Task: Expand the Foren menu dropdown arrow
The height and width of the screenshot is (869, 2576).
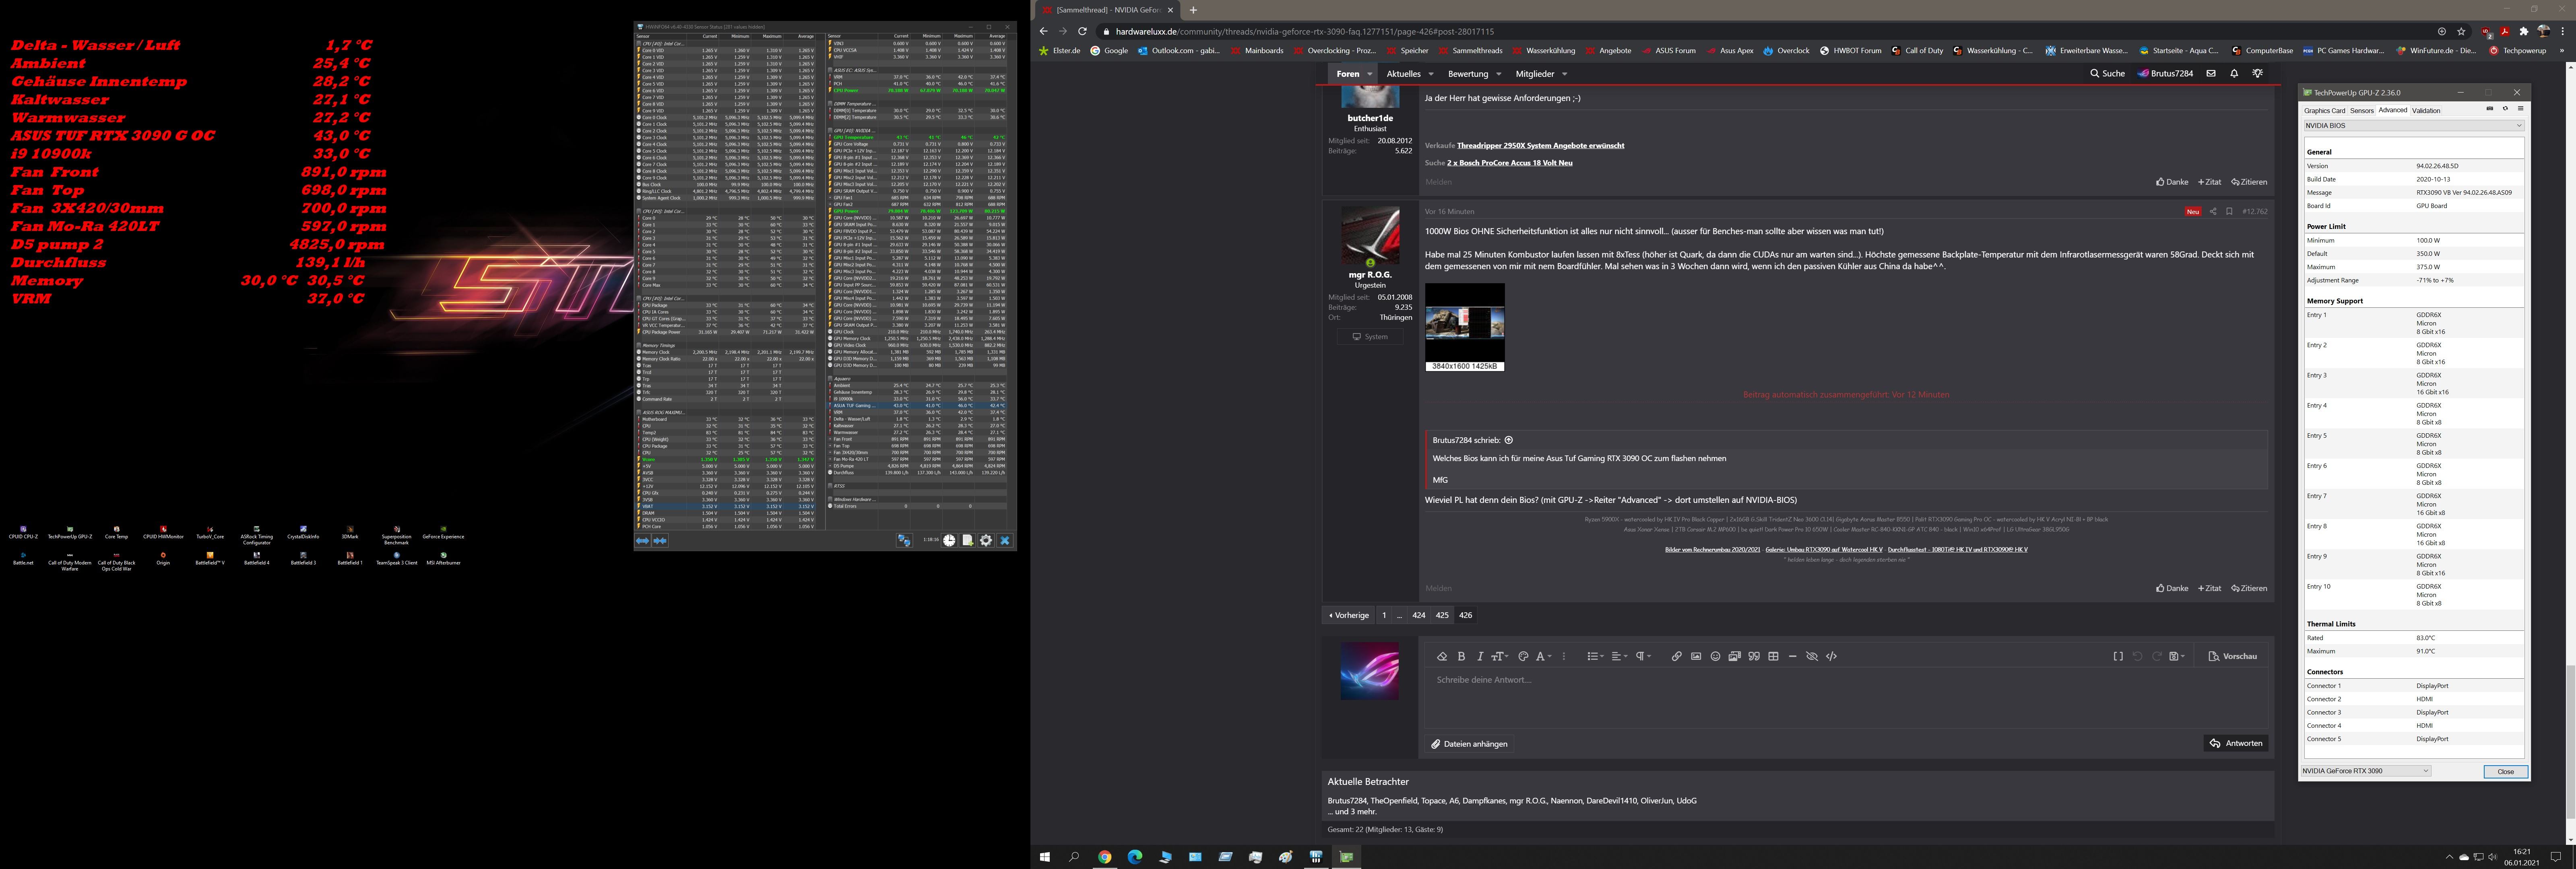Action: click(x=1370, y=74)
